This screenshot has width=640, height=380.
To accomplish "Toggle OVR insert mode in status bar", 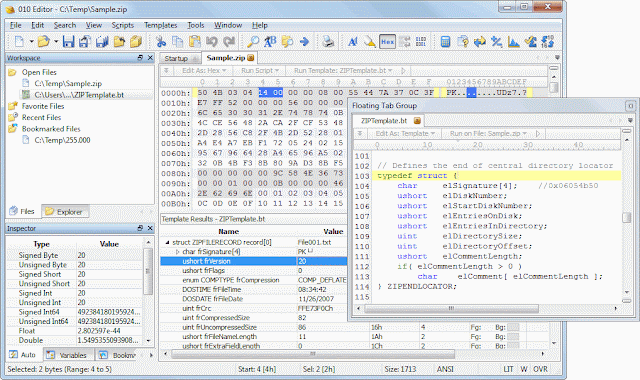I will [x=540, y=369].
